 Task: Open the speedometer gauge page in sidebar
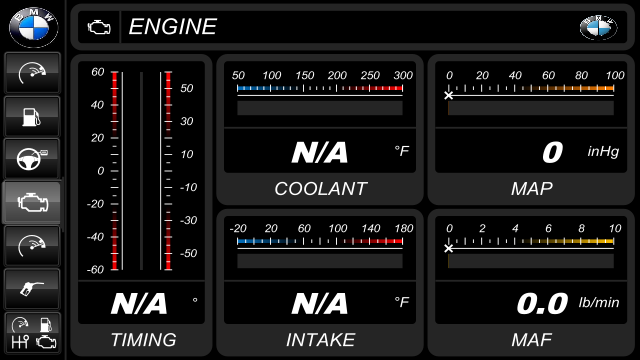(x=32, y=73)
